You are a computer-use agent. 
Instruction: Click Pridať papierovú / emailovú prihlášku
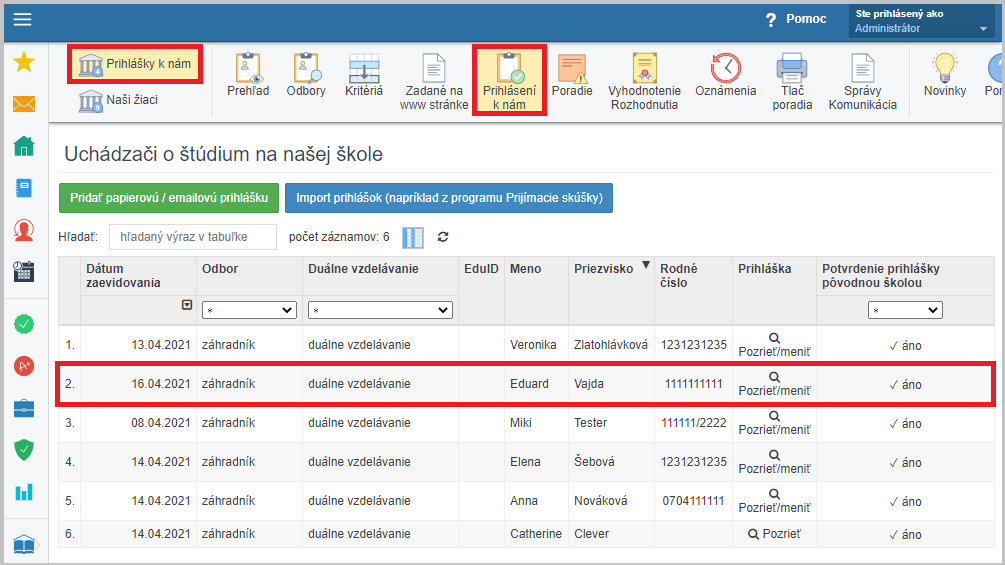coord(169,198)
